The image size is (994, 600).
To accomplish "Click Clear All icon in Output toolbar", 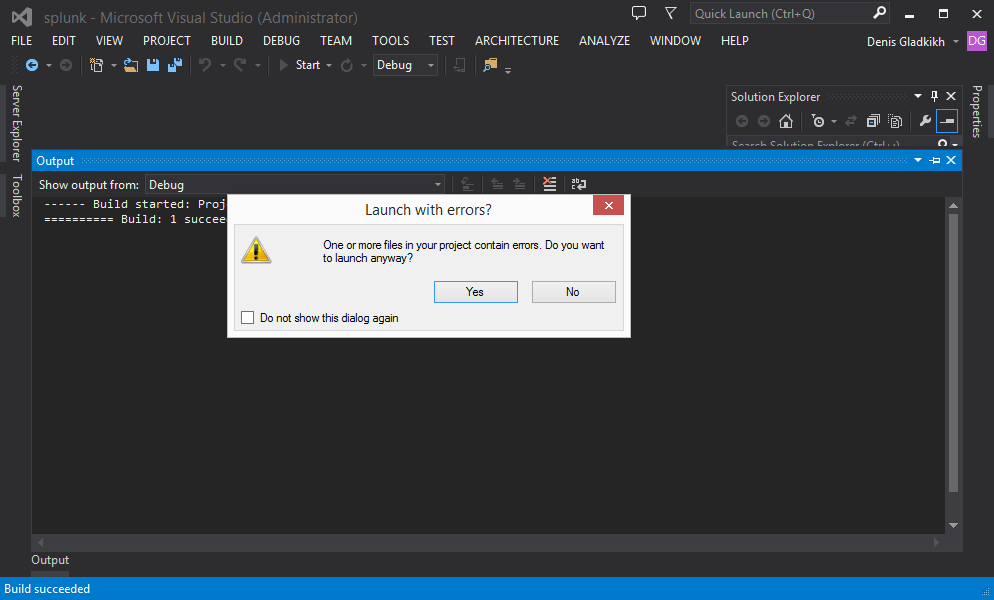I will (550, 184).
